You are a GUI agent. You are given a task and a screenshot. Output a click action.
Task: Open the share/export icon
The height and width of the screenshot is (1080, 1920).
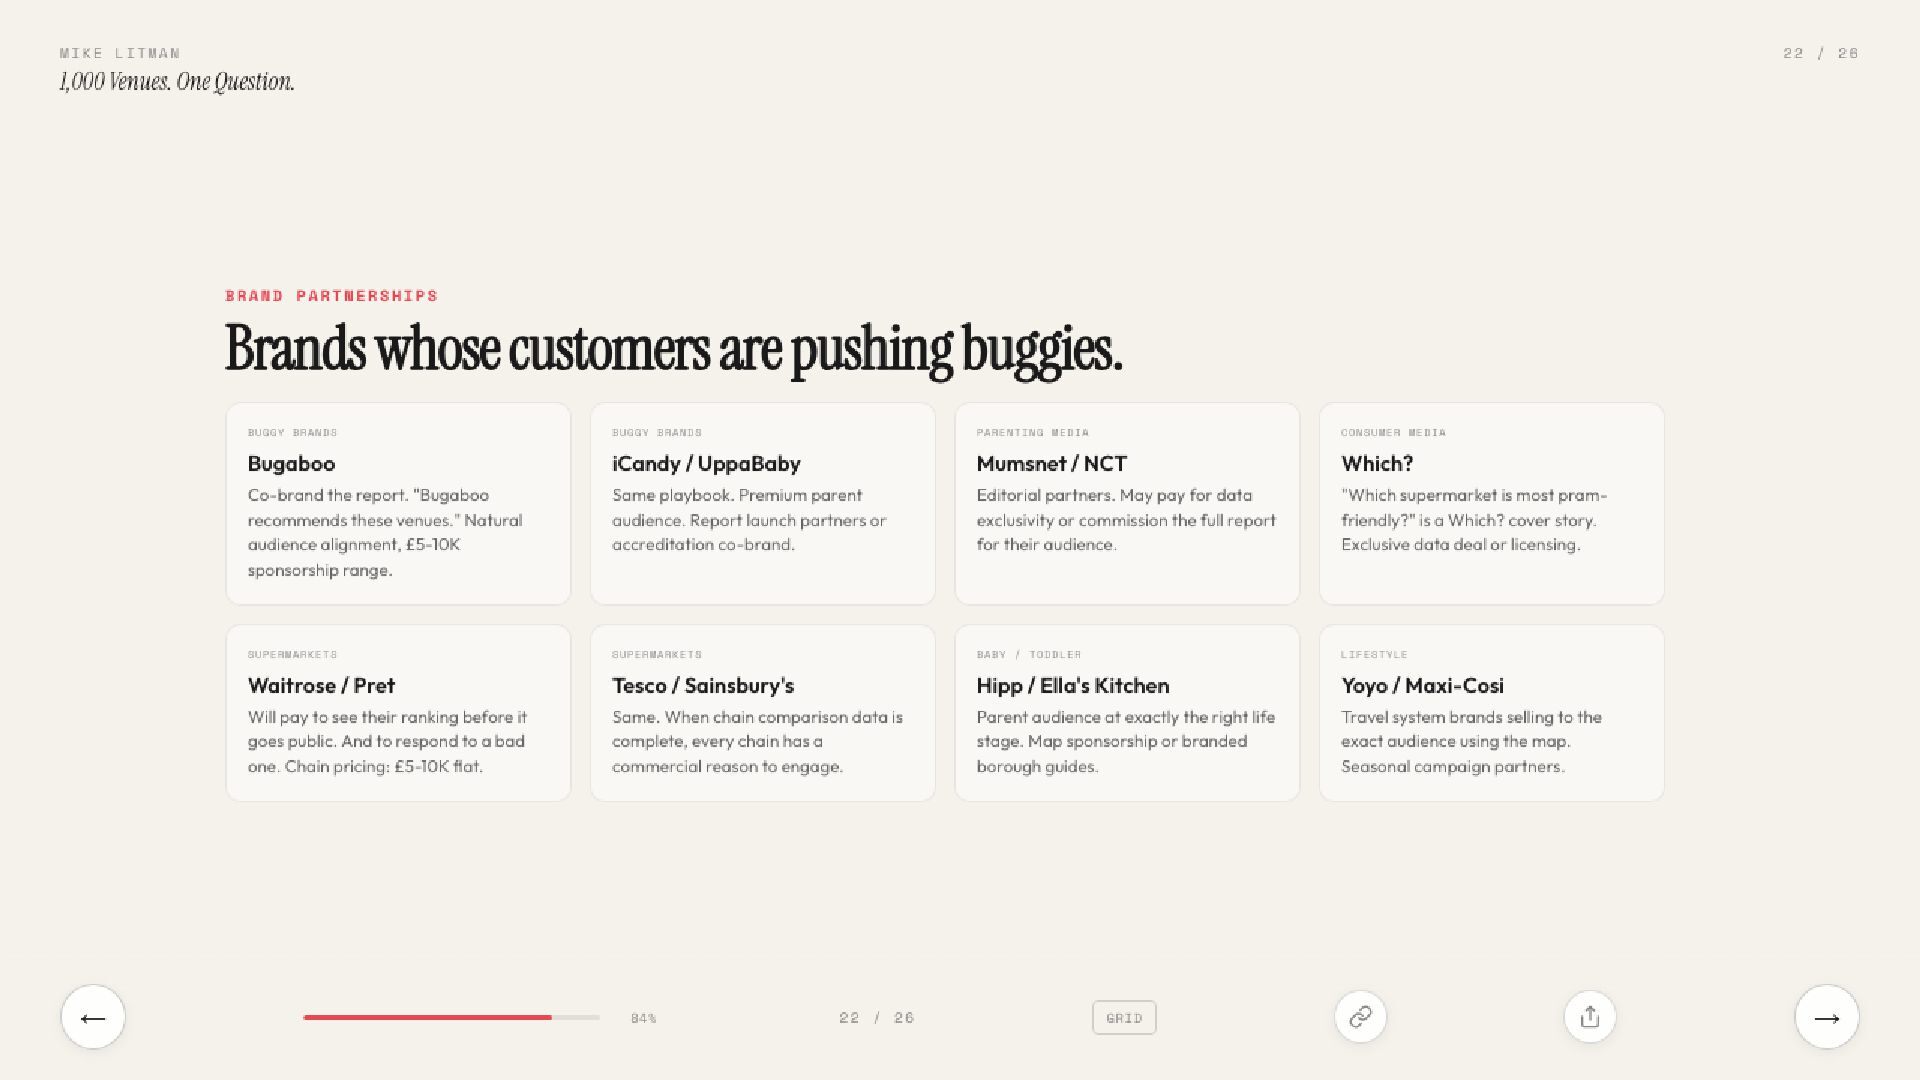pyautogui.click(x=1589, y=1017)
